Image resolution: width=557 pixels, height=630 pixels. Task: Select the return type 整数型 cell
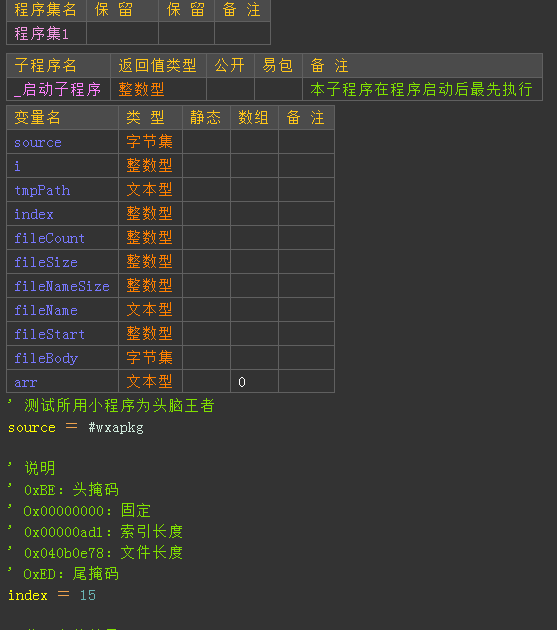click(158, 89)
